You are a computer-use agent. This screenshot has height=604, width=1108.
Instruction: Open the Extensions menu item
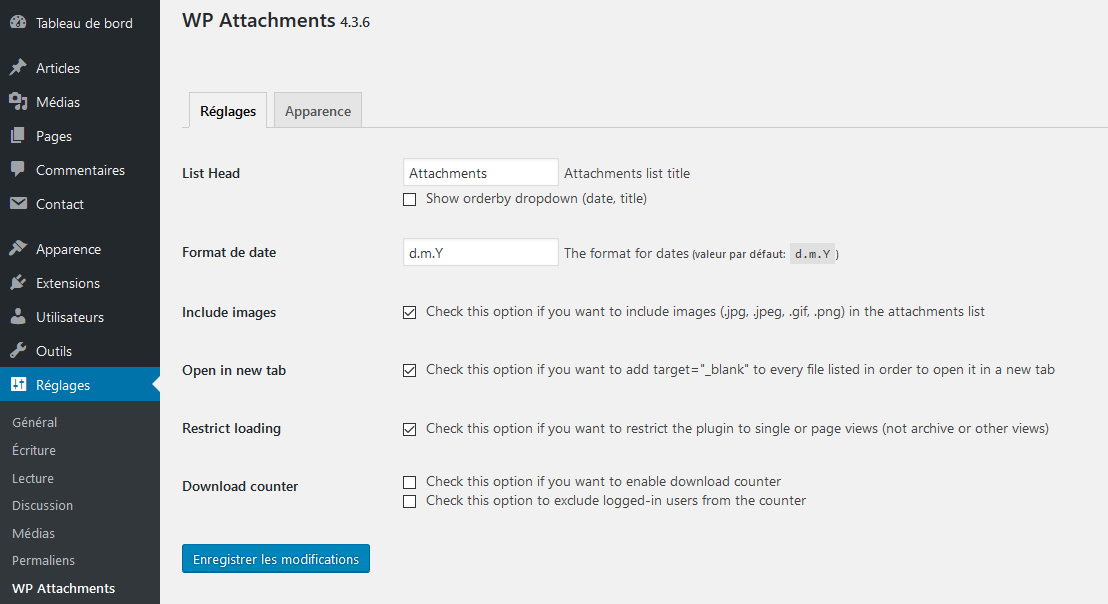click(80, 283)
